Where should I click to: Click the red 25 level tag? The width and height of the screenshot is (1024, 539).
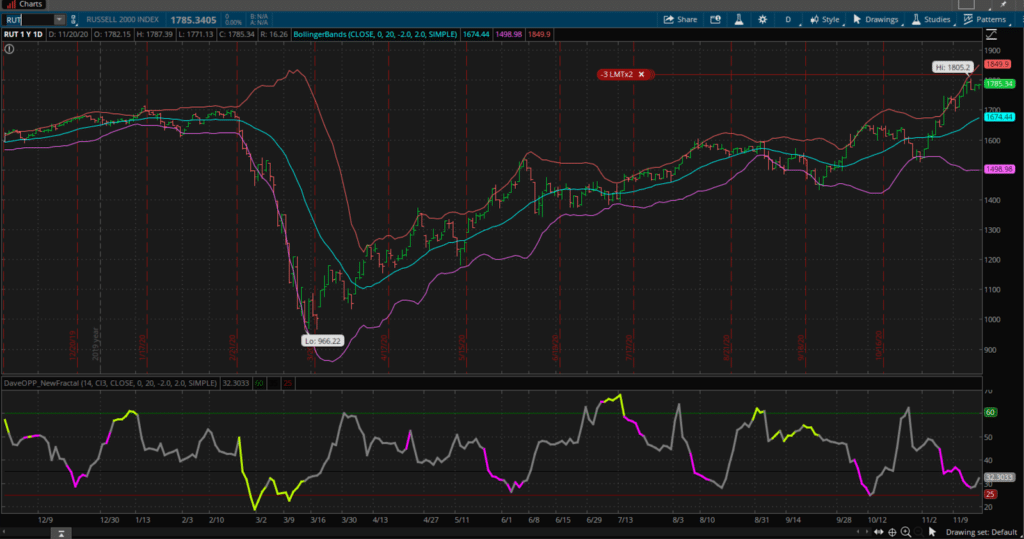click(x=991, y=494)
